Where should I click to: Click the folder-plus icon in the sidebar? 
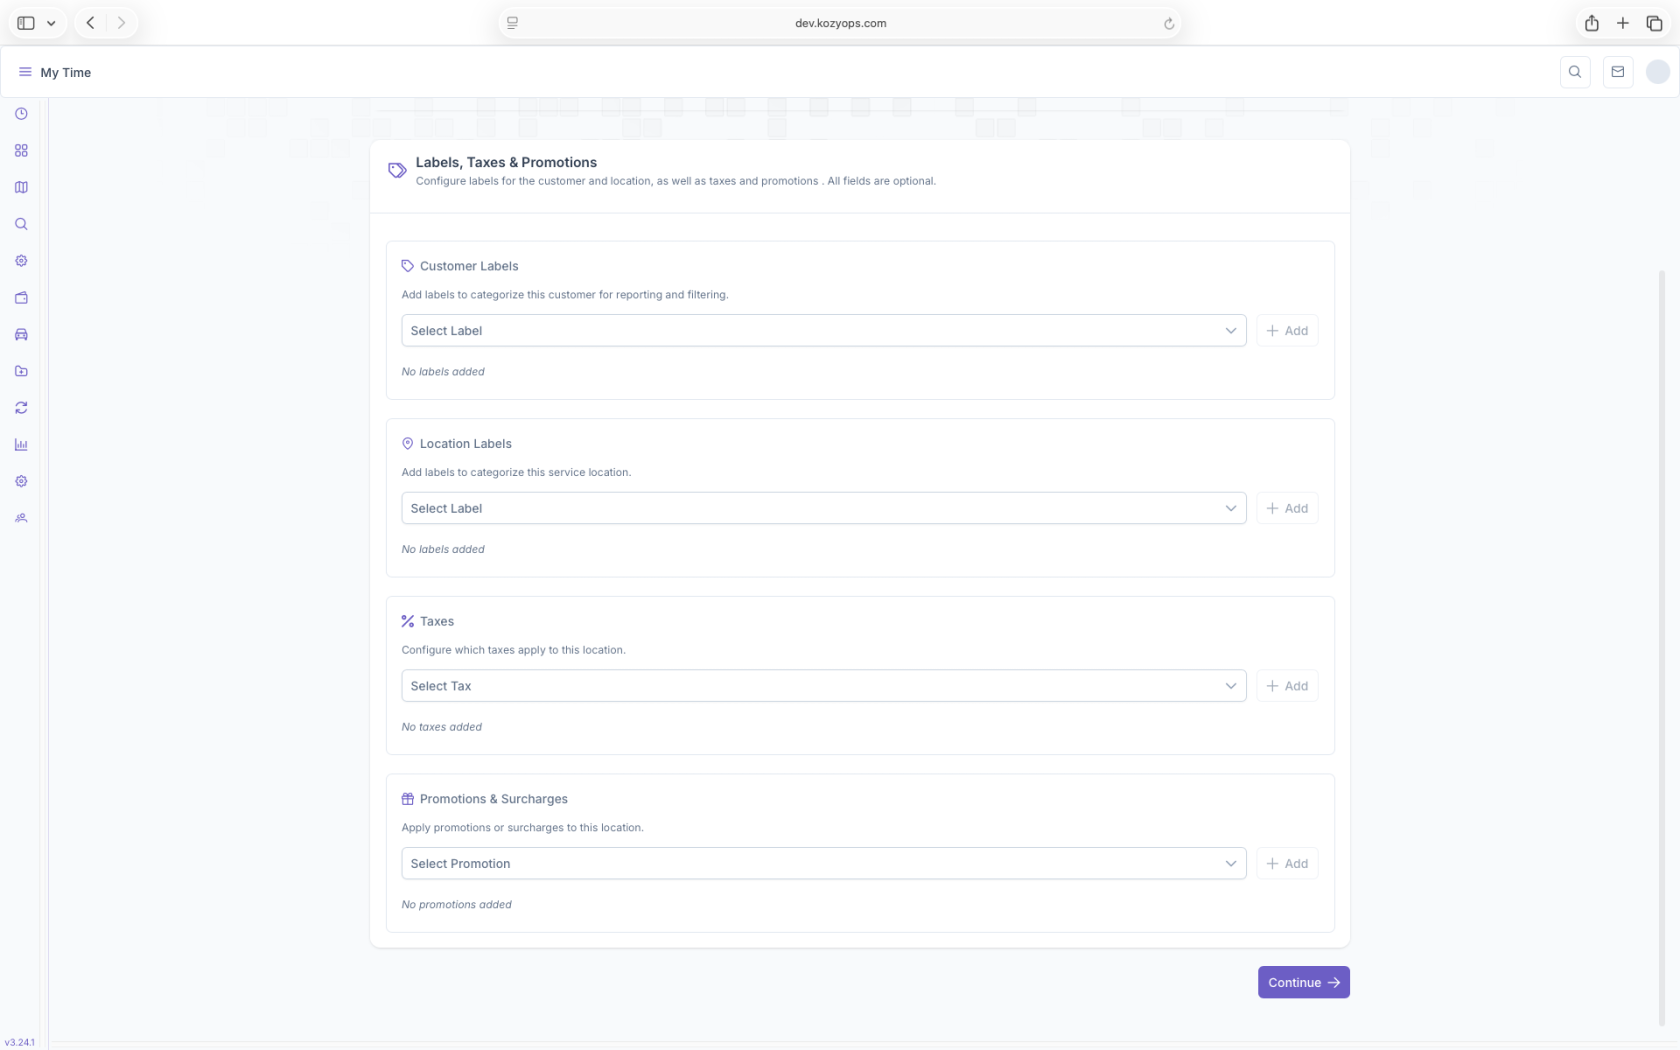tap(21, 371)
